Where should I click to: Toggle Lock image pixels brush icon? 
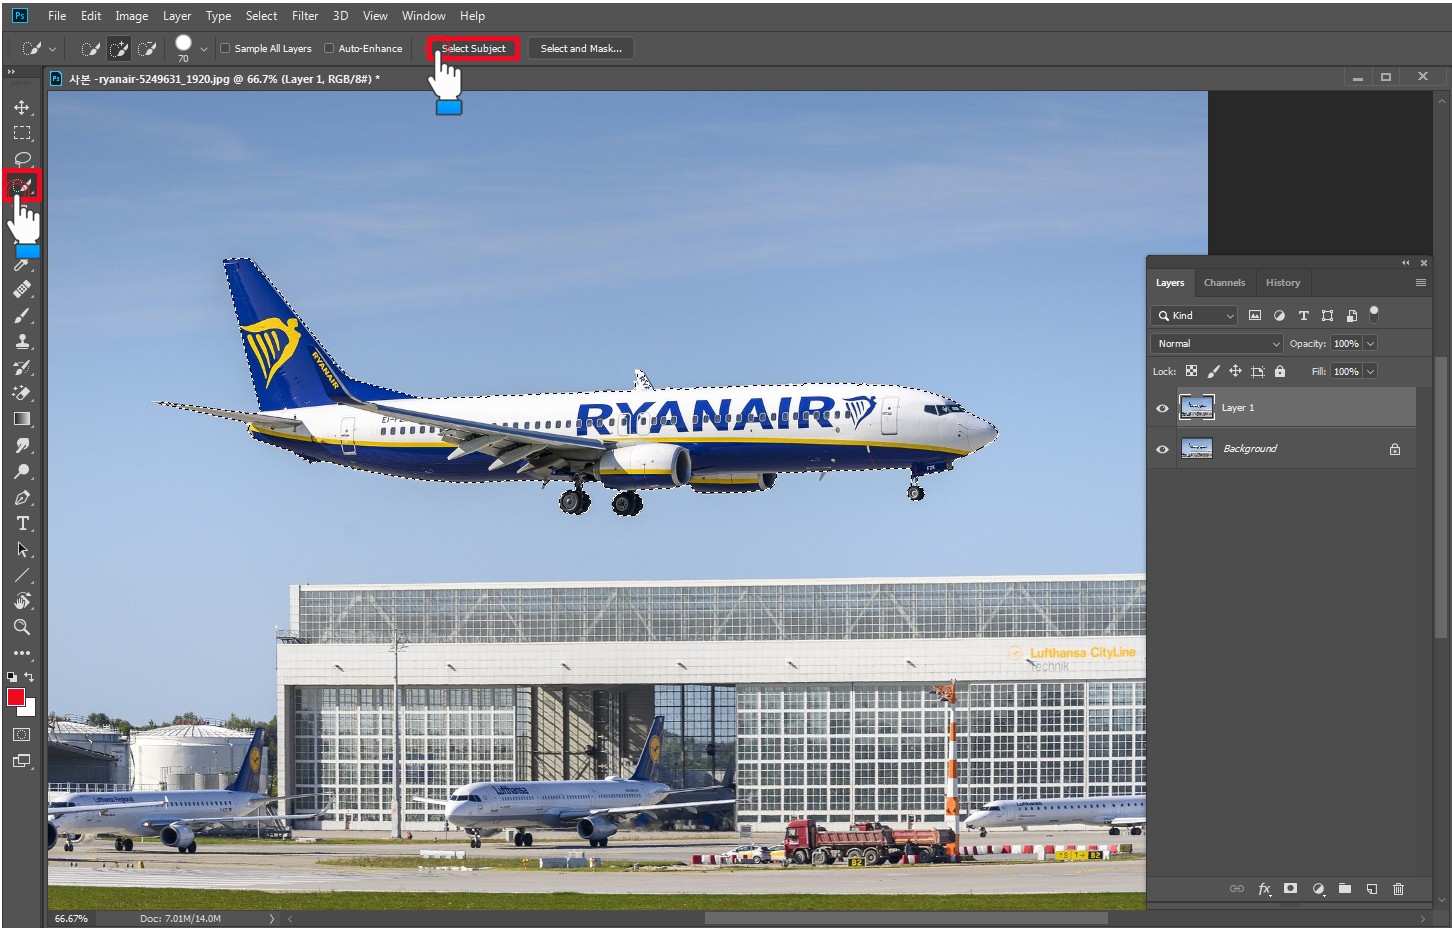(1213, 371)
